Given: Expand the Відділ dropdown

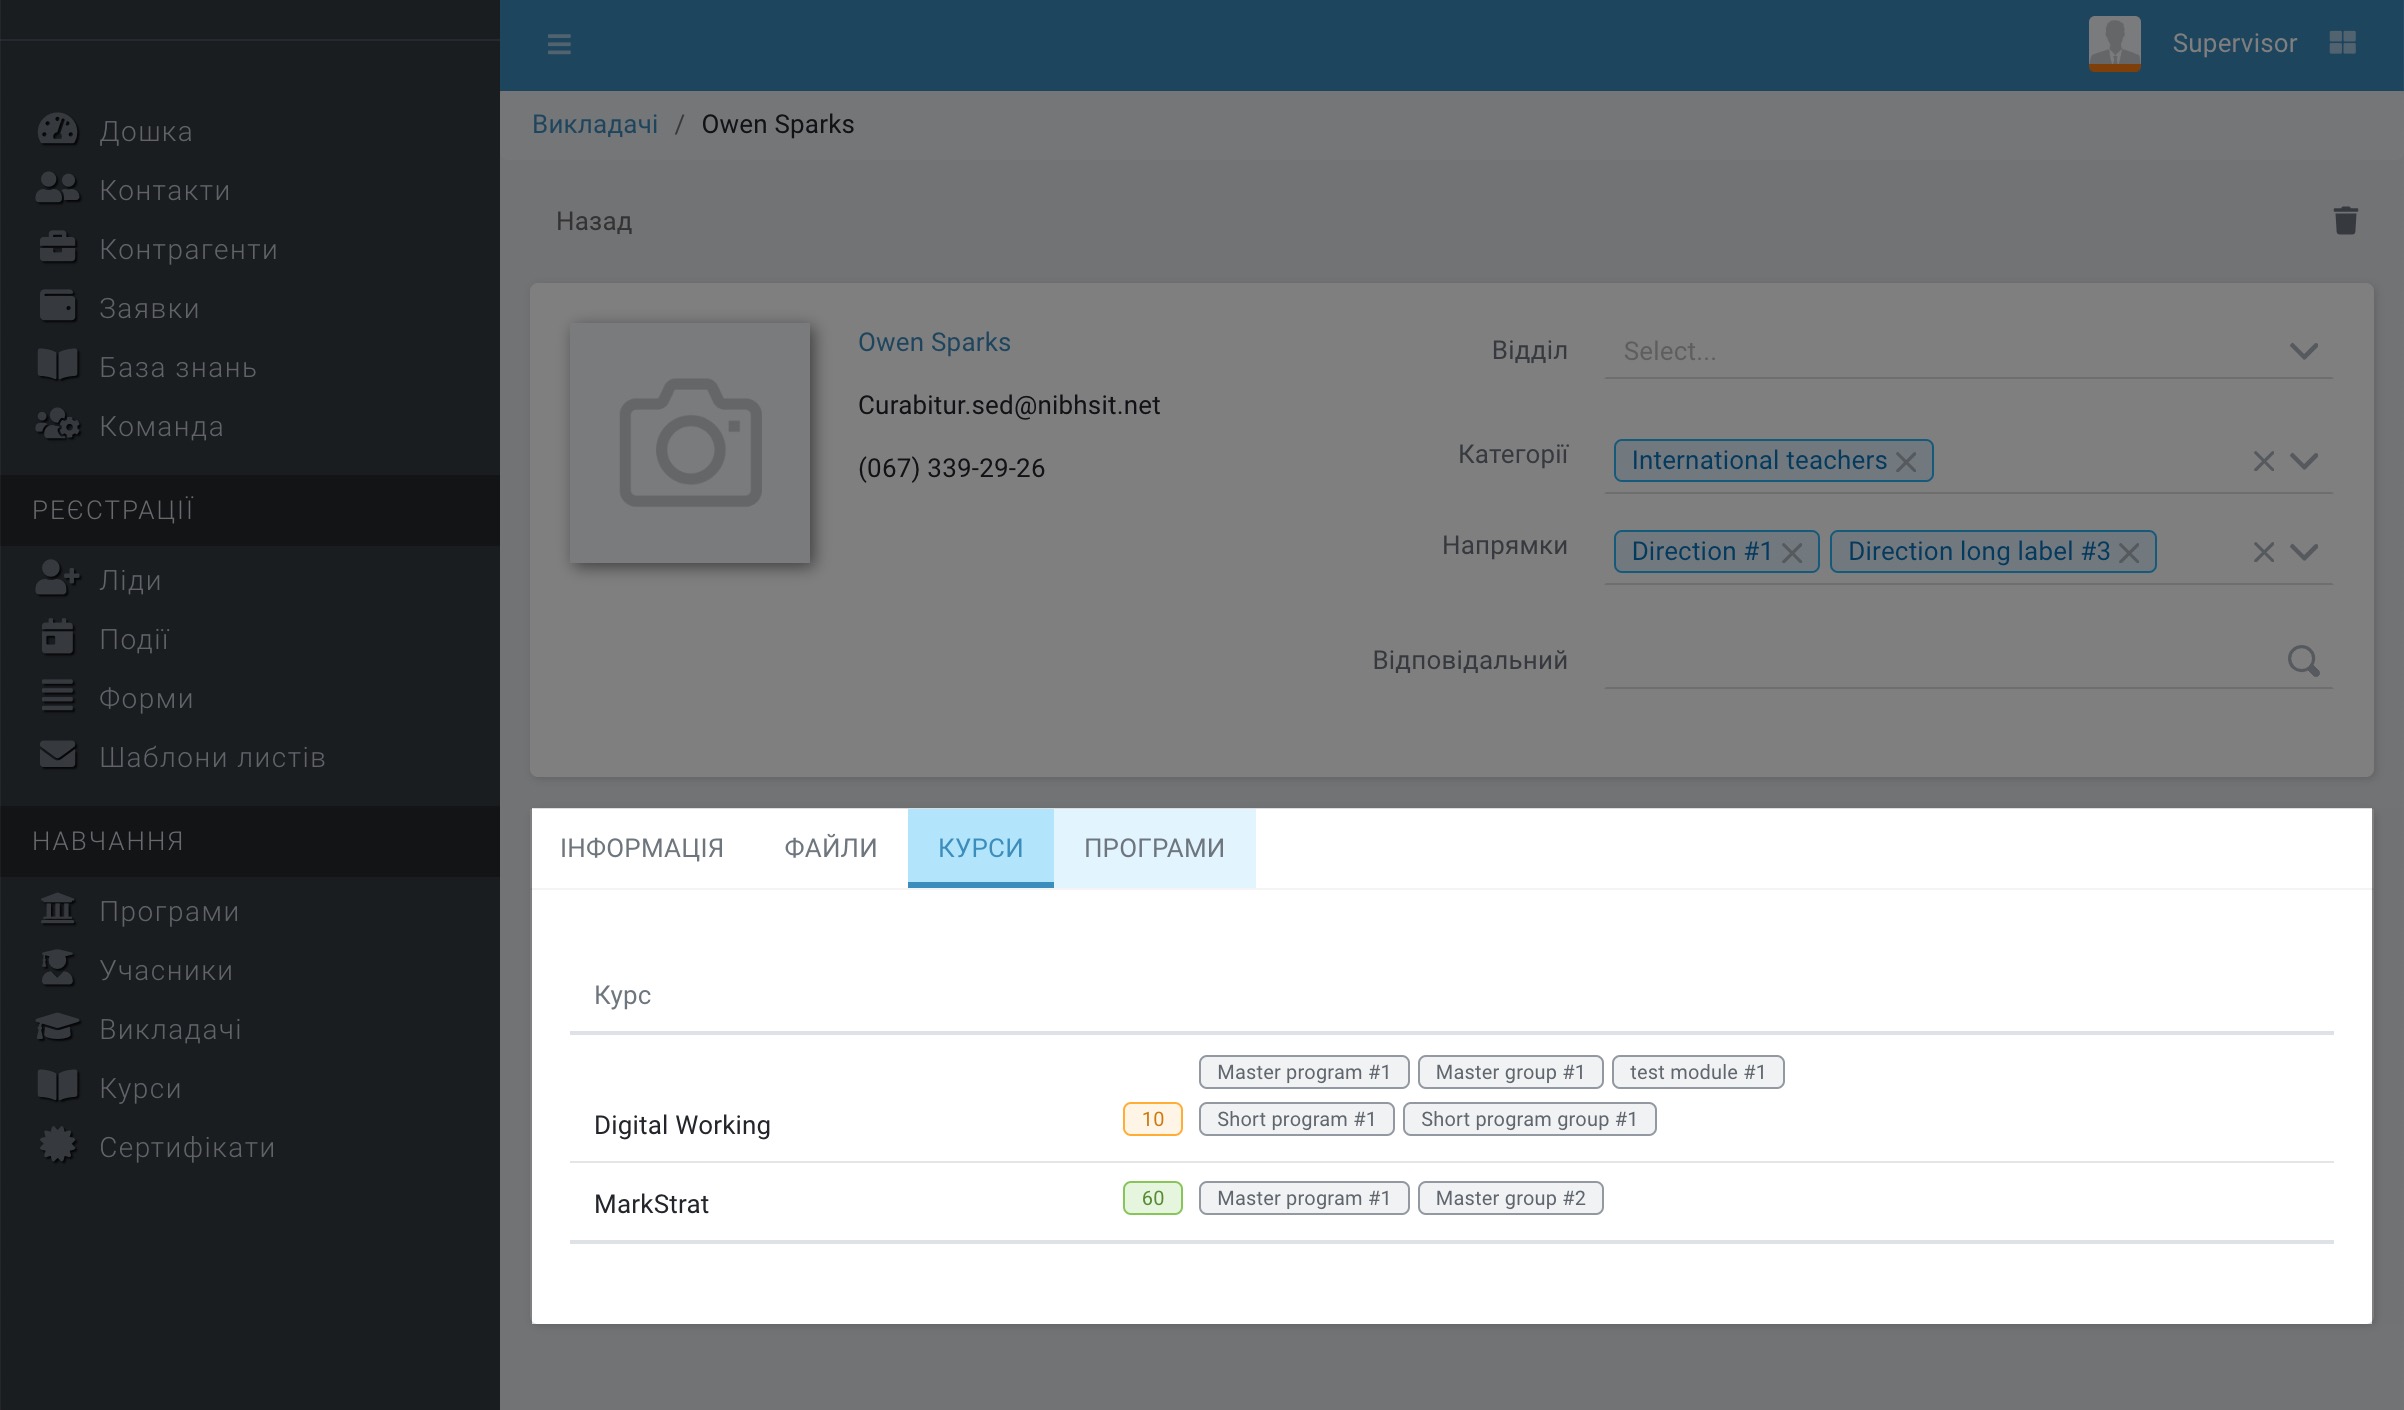Looking at the screenshot, I should (2304, 351).
